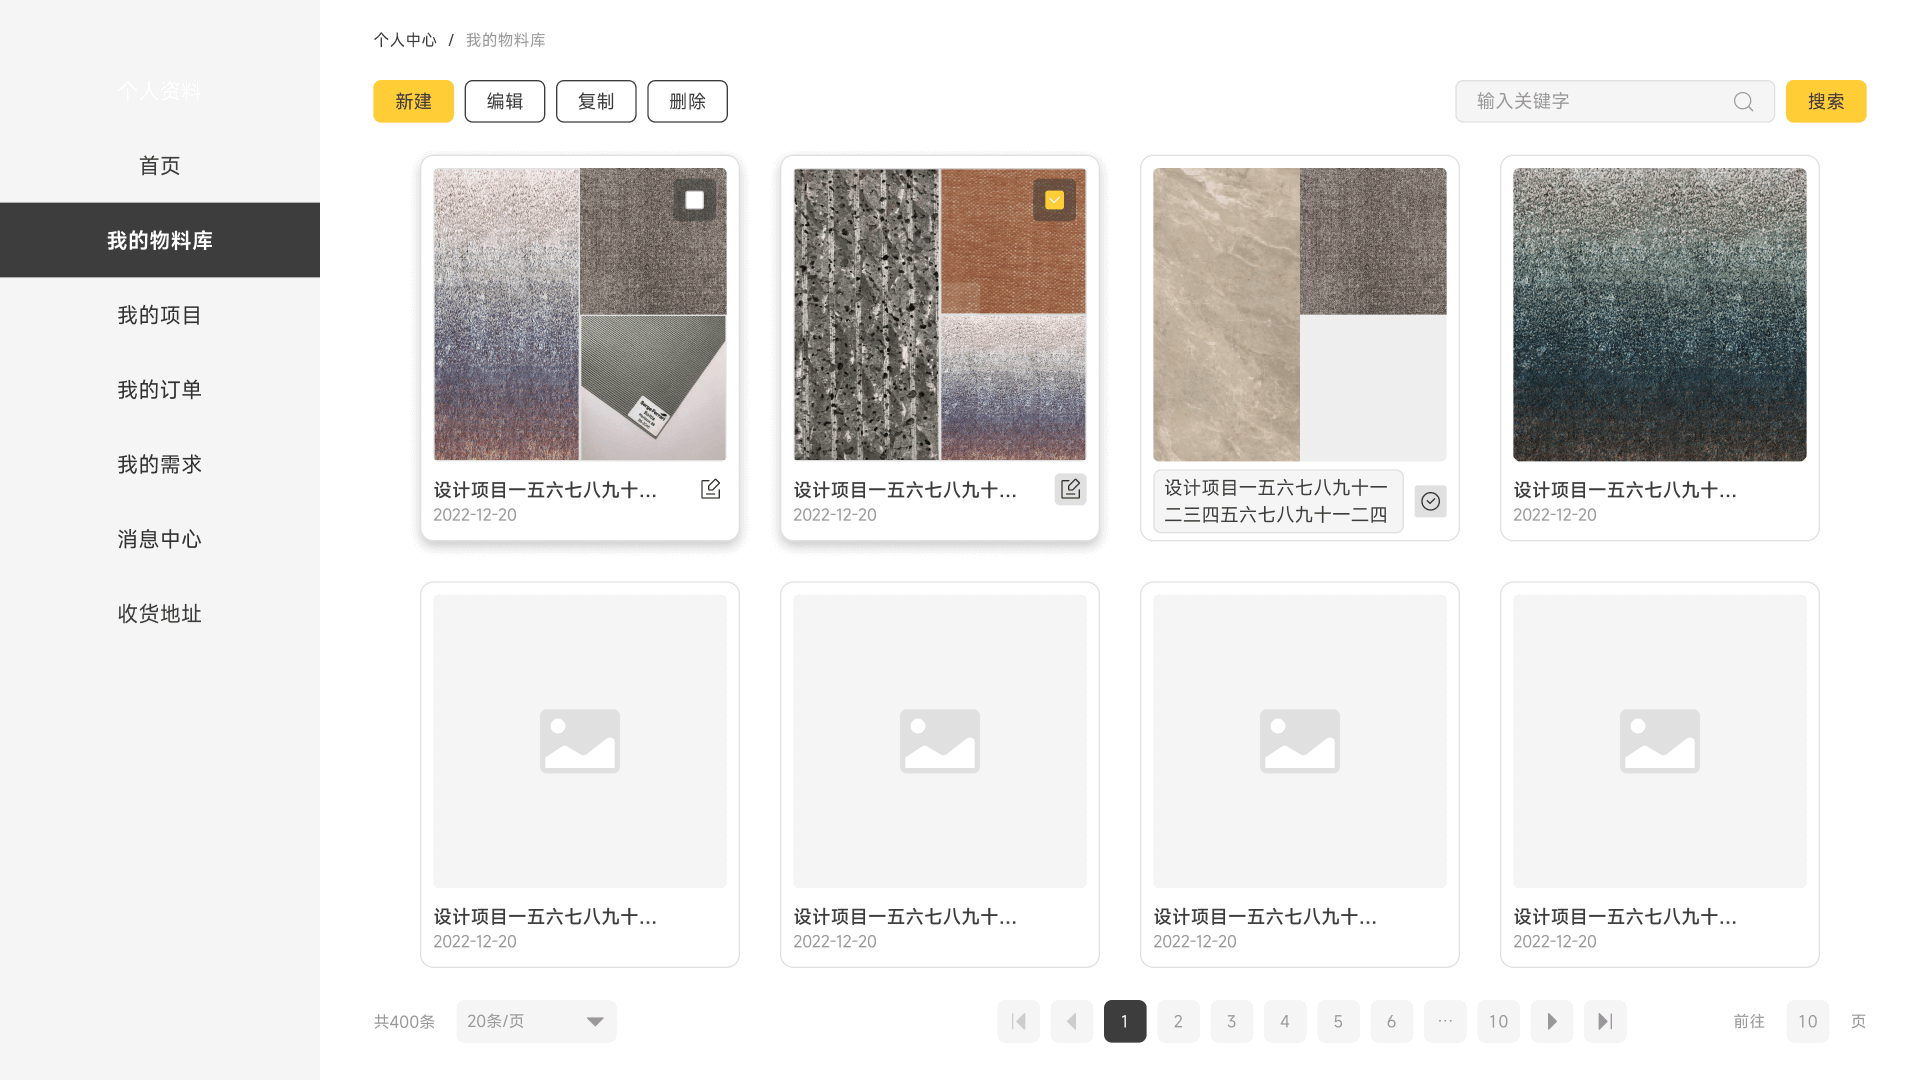1920x1080 pixels.
Task: Go to next page arrow
Action: 1551,1021
